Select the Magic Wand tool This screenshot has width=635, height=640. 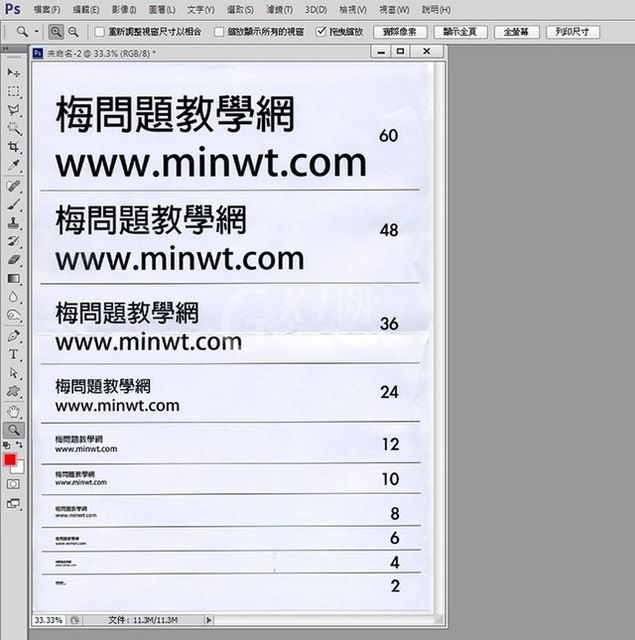(x=13, y=128)
